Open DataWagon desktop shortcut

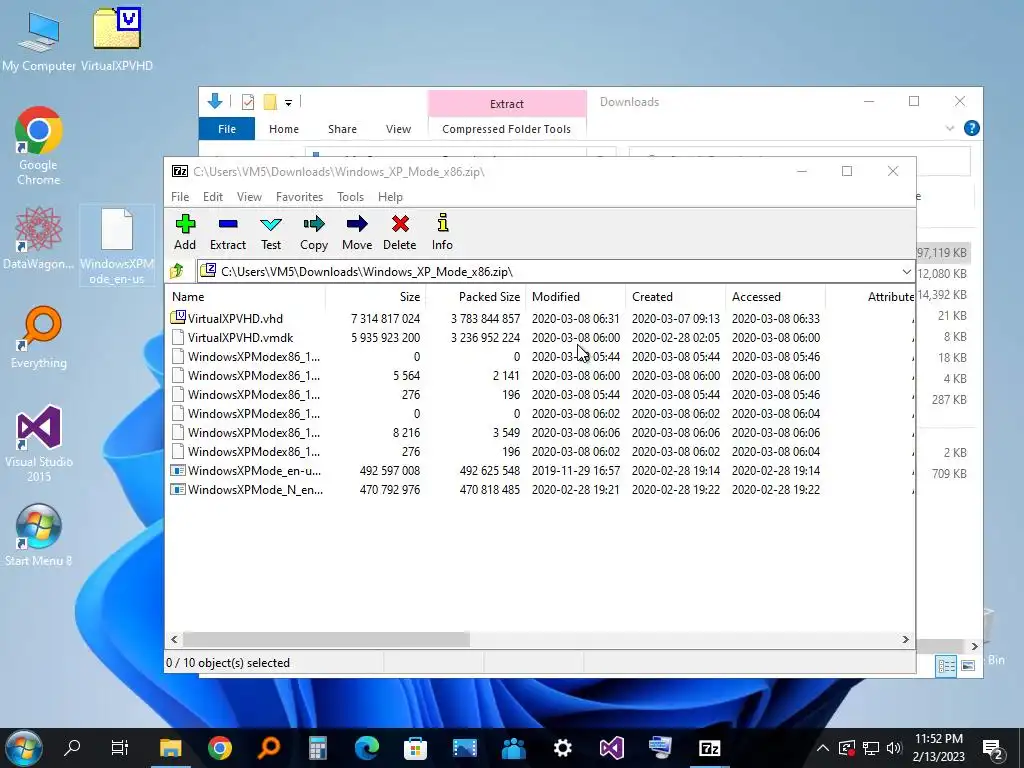coord(39,238)
